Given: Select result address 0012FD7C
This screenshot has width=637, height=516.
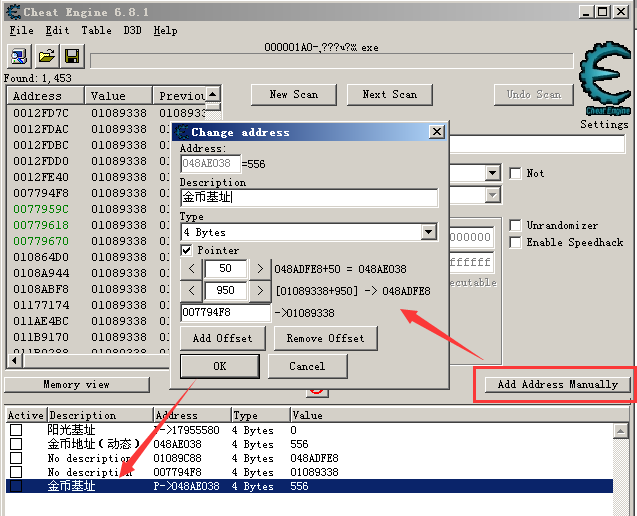Looking at the screenshot, I should 41,113.
